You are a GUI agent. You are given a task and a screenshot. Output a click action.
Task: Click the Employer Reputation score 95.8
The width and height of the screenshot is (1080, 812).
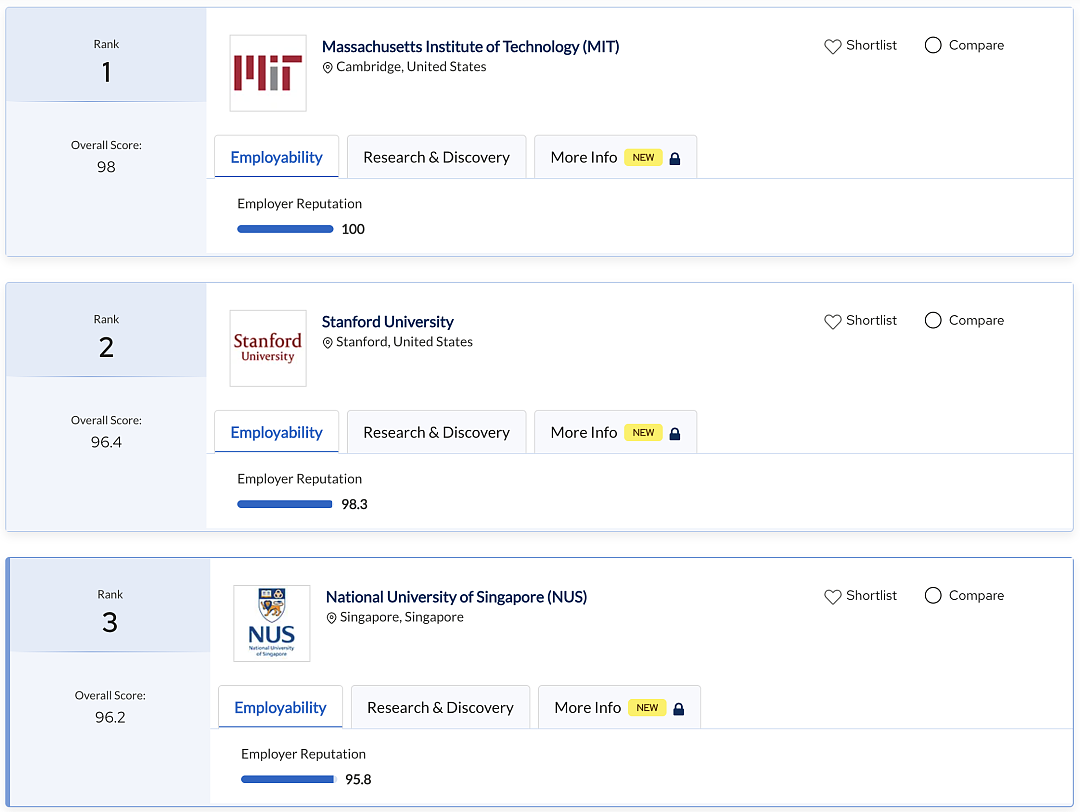[x=358, y=780]
